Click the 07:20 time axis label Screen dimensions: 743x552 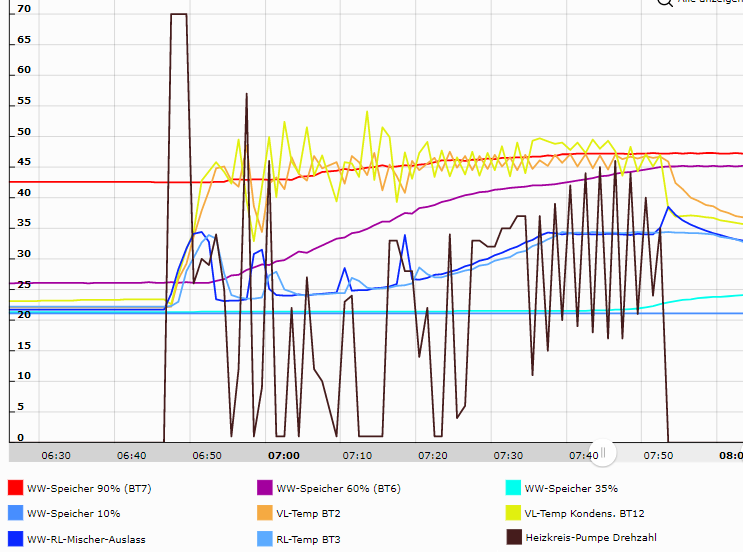(x=433, y=456)
